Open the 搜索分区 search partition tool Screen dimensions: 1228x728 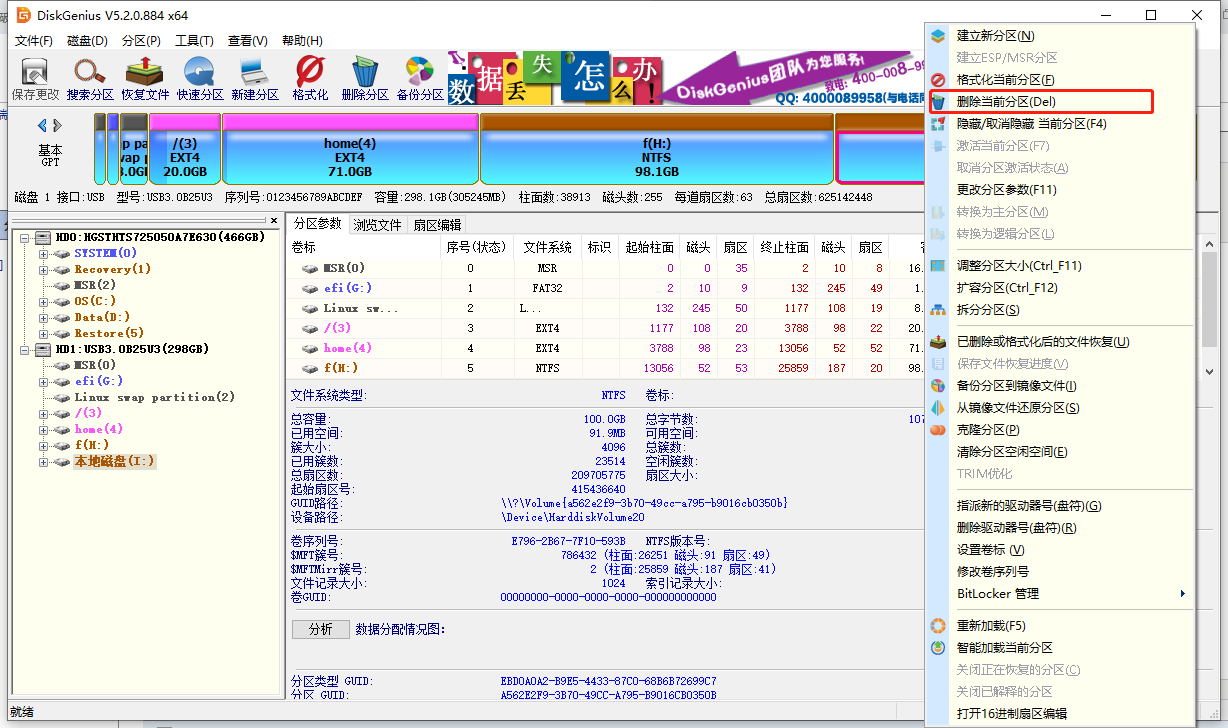click(90, 79)
